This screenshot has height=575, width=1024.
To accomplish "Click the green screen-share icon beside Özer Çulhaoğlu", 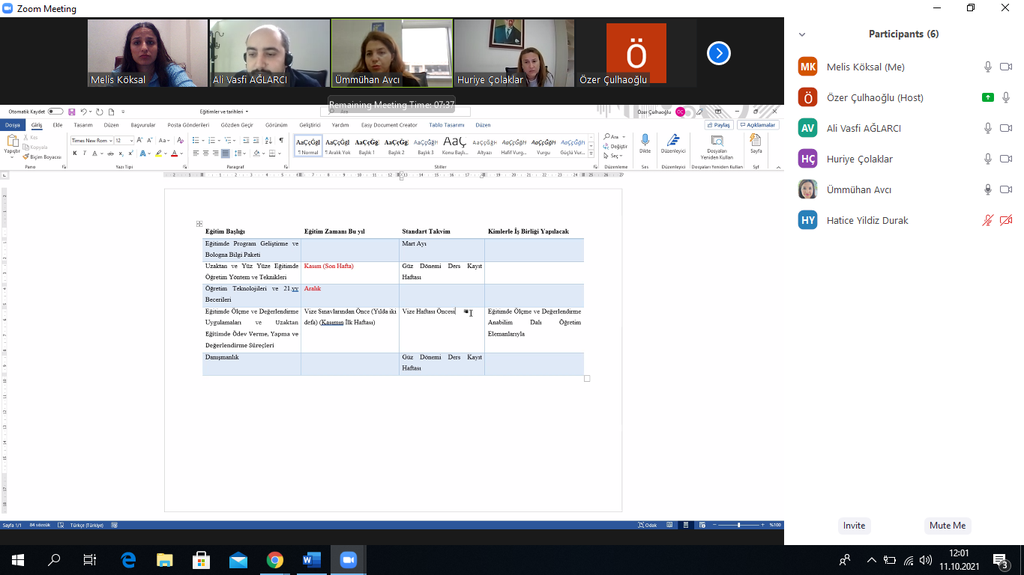I will point(987,98).
